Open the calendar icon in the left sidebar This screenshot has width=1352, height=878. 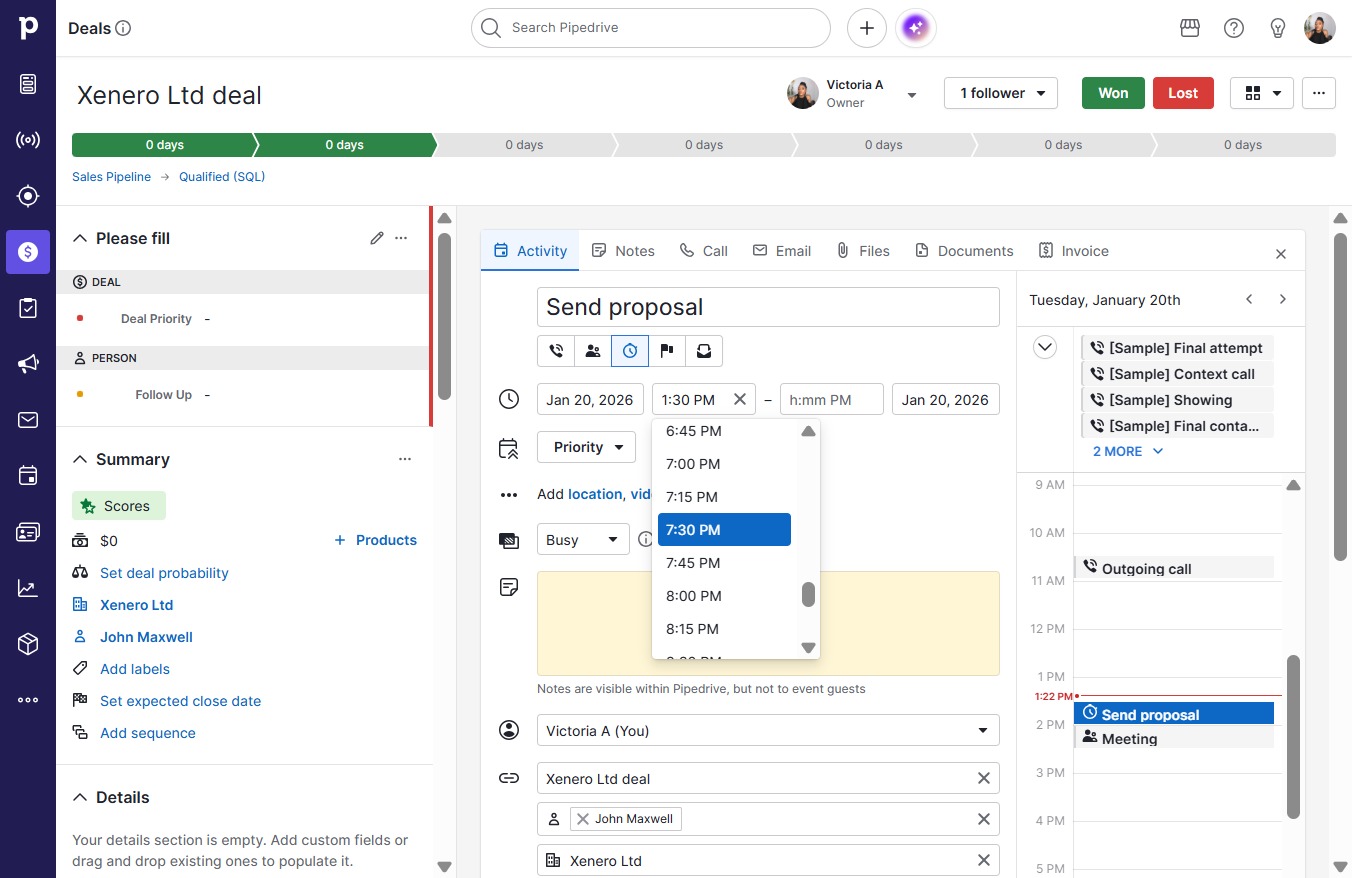[x=28, y=476]
